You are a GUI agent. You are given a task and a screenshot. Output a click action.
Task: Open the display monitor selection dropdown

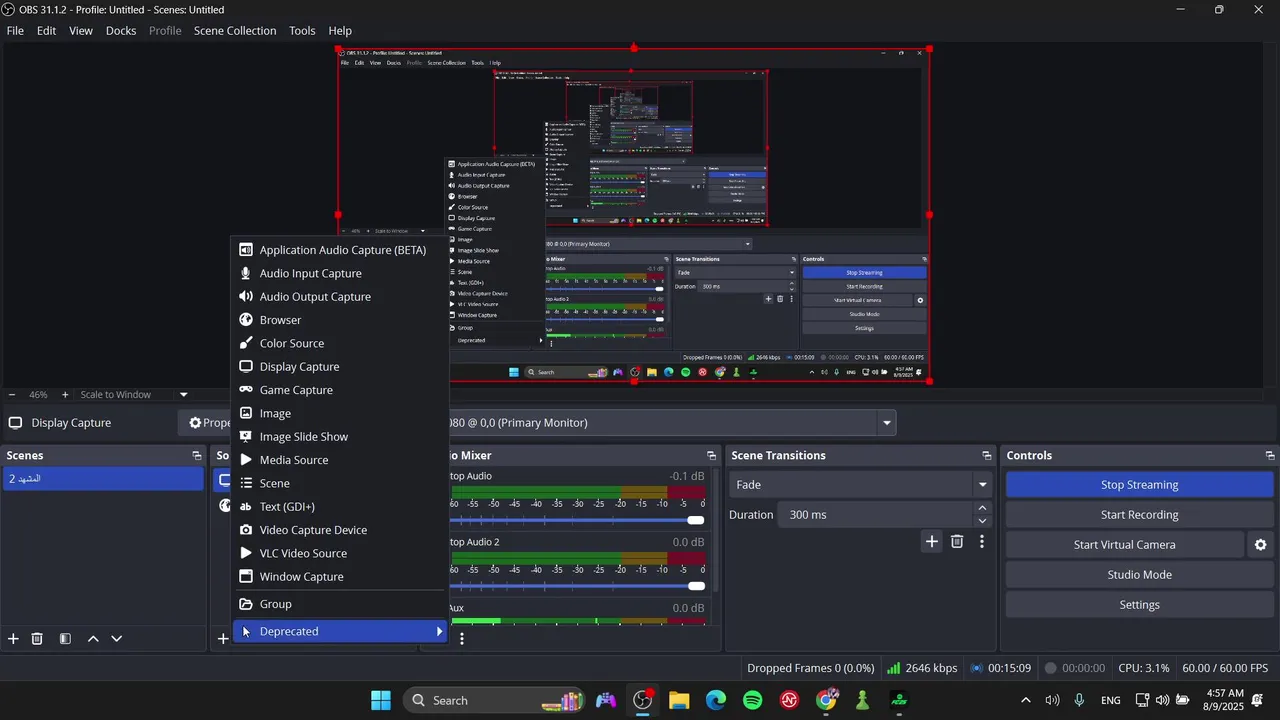886,423
